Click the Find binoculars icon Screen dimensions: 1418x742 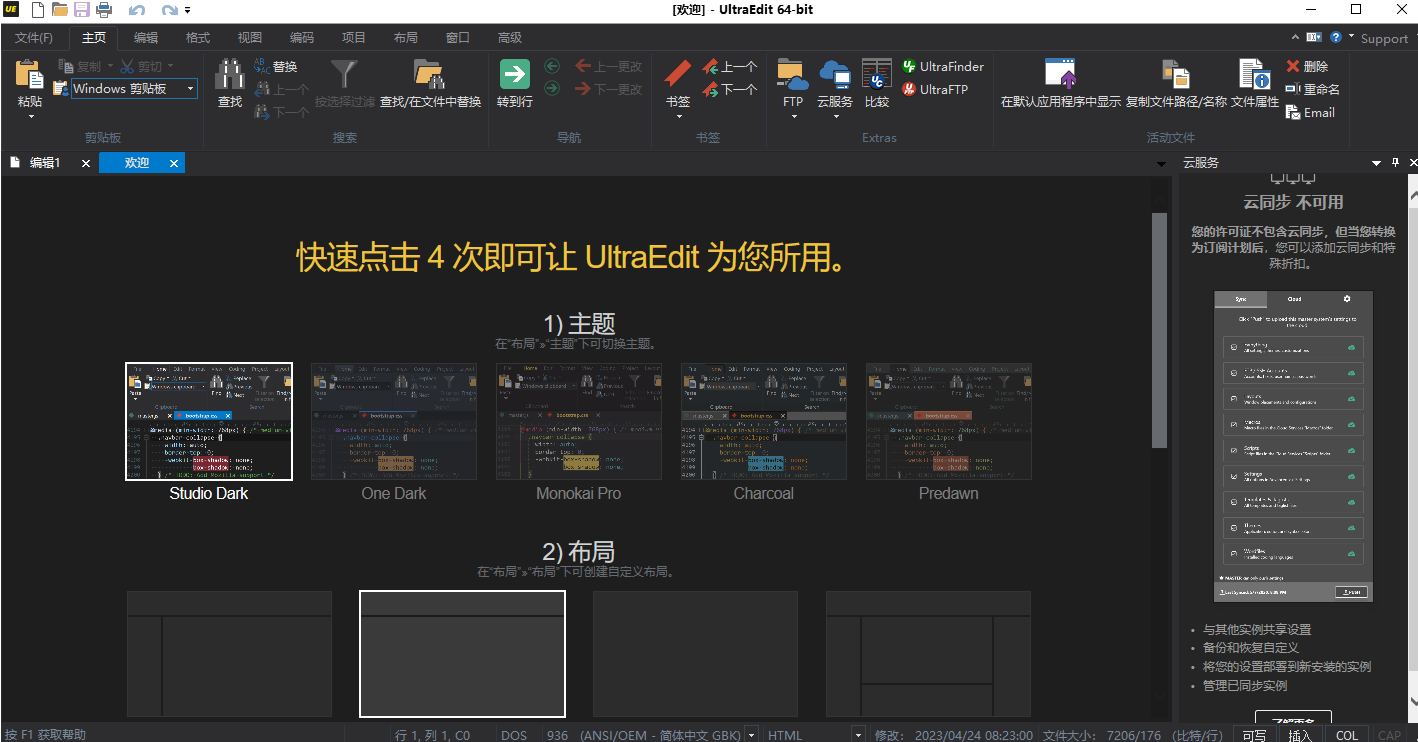point(230,75)
